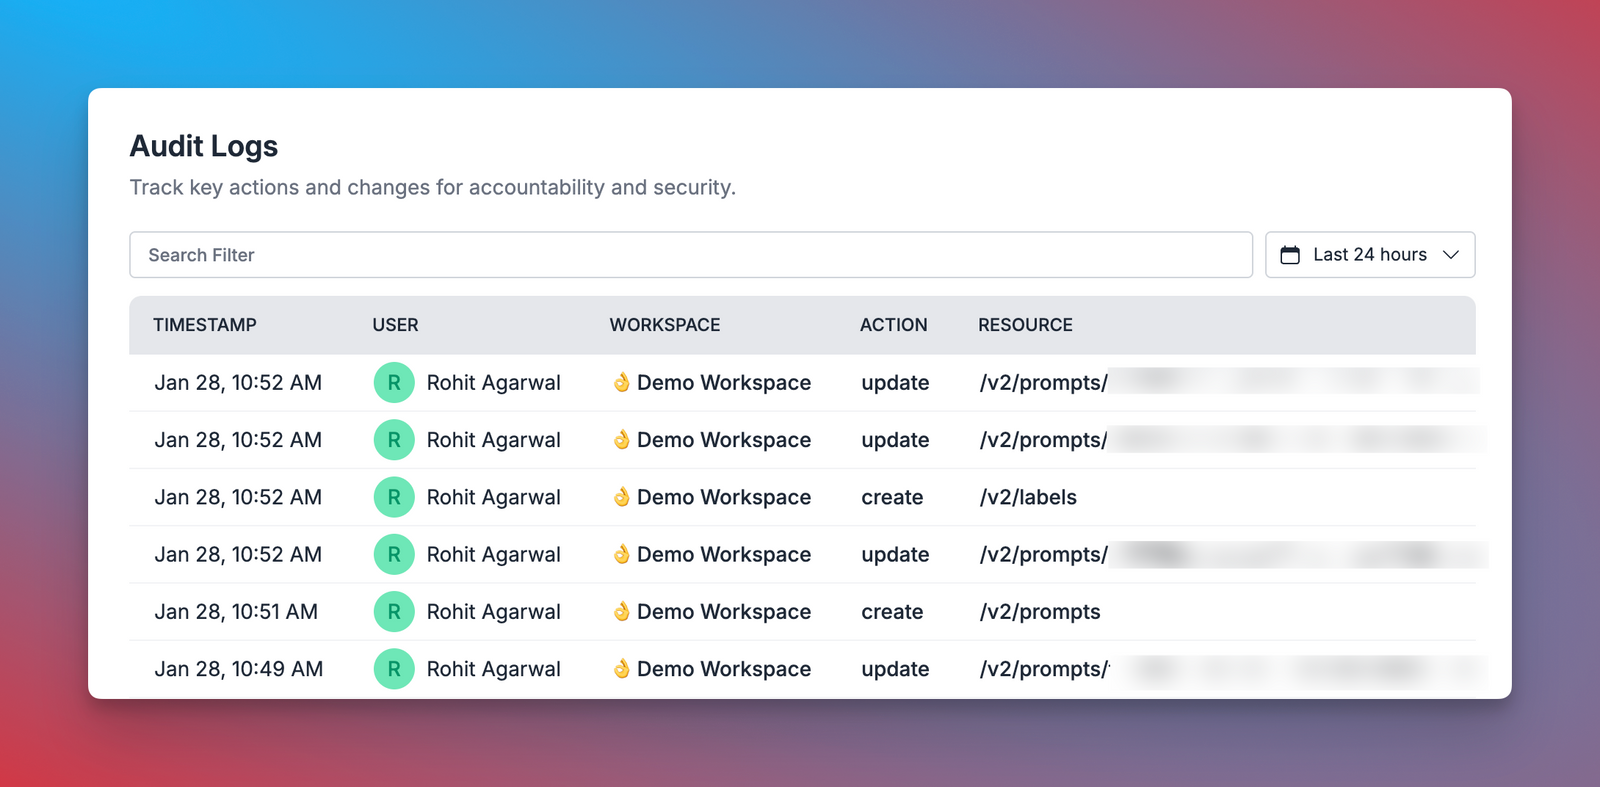The height and width of the screenshot is (787, 1600).
Task: Click the RESOURCE column header
Action: pos(1025,325)
